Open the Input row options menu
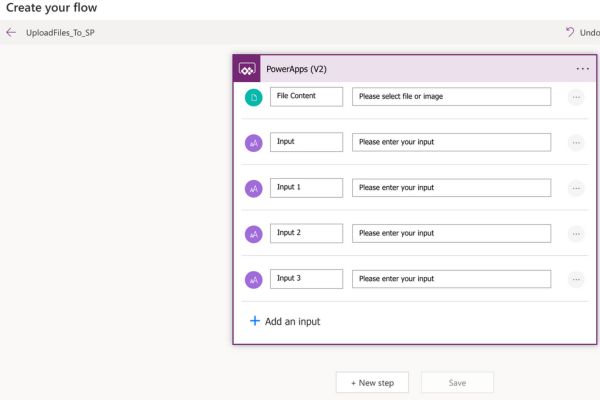Screen dimensions: 600x400 coord(576,143)
